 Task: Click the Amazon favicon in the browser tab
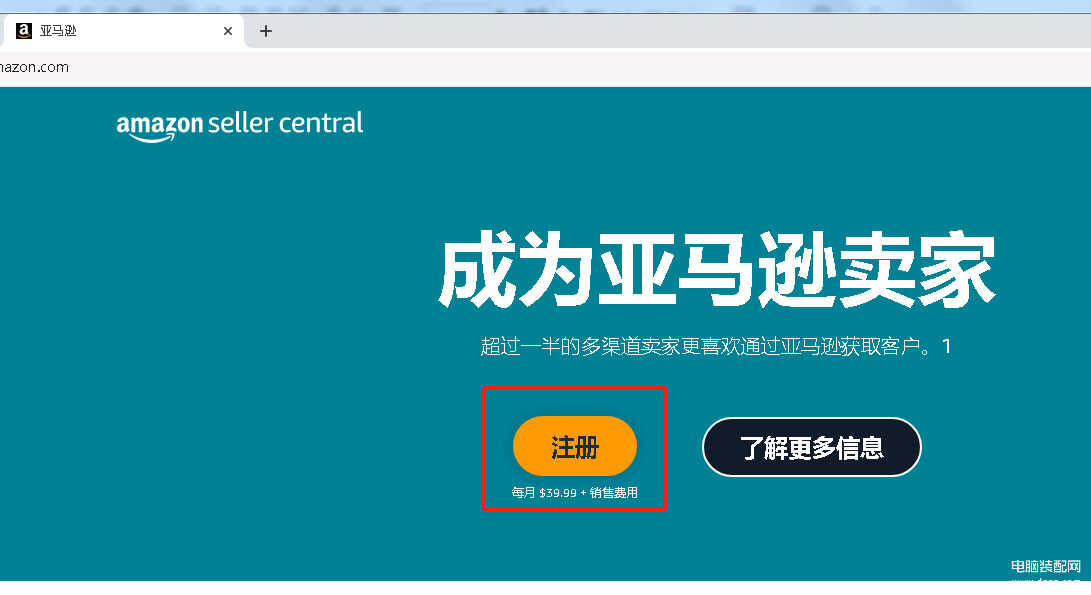click(x=24, y=31)
